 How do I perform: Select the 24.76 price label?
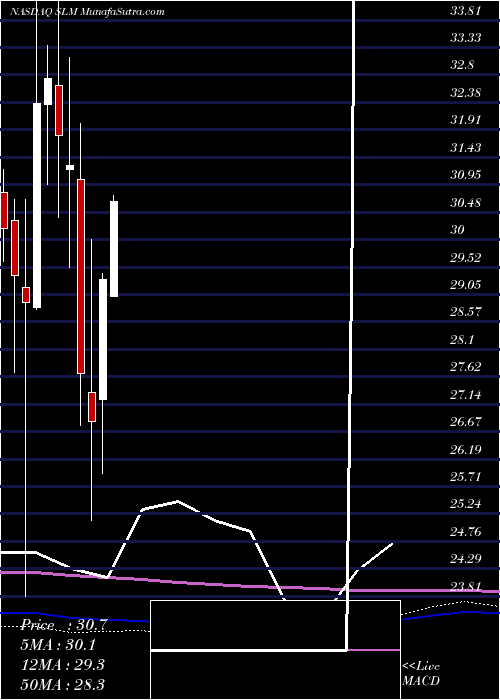click(x=466, y=532)
